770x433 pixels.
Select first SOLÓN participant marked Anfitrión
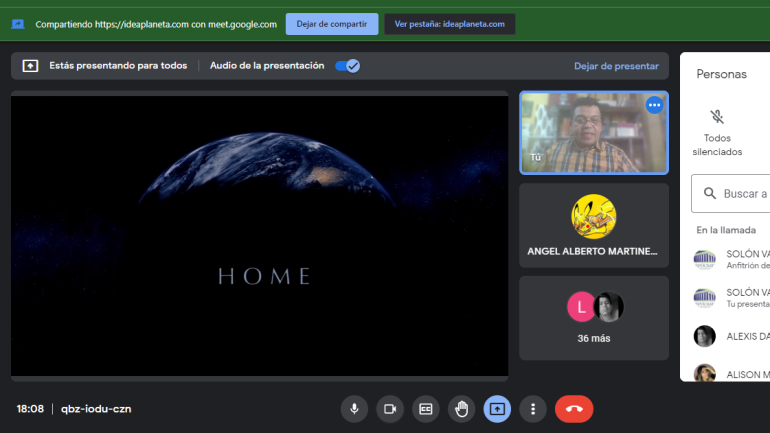731,259
